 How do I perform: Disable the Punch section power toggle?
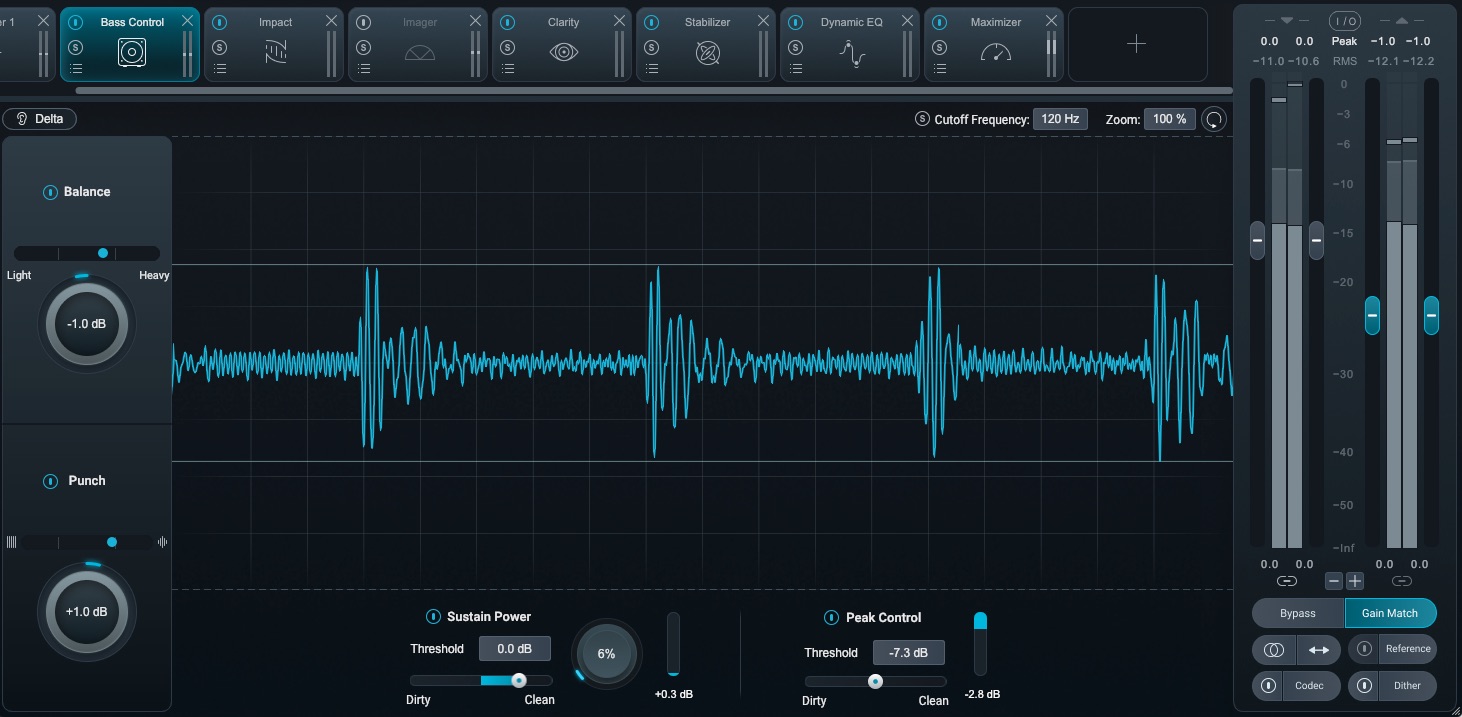(50, 481)
